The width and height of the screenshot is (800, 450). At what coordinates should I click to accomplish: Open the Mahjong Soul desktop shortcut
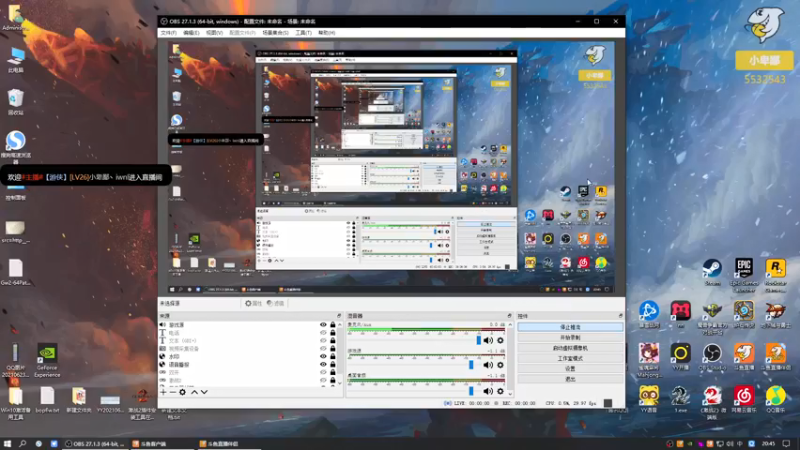coord(649,360)
